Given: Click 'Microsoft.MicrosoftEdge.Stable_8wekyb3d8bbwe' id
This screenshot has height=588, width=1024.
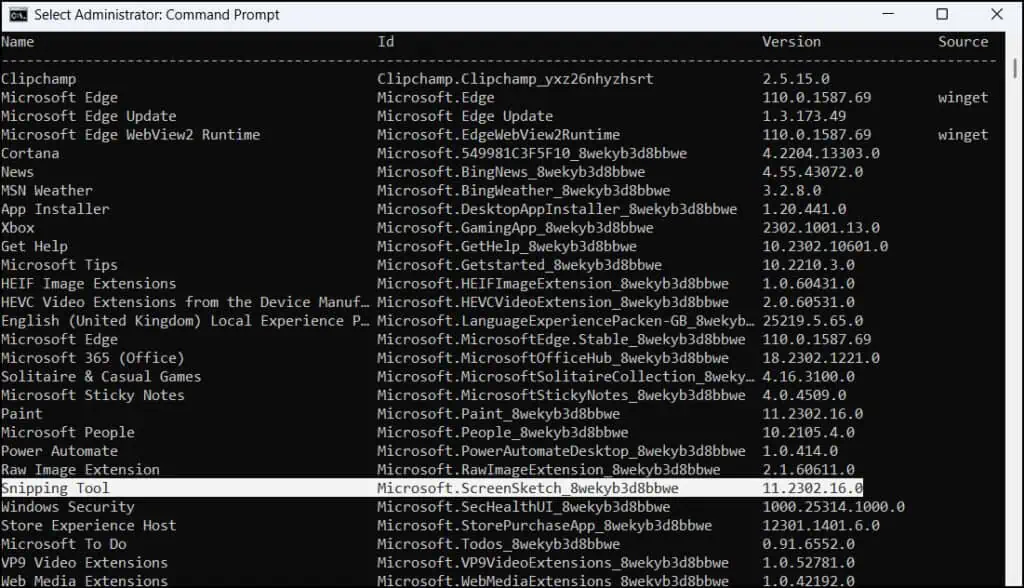Looking at the screenshot, I should click(561, 340).
